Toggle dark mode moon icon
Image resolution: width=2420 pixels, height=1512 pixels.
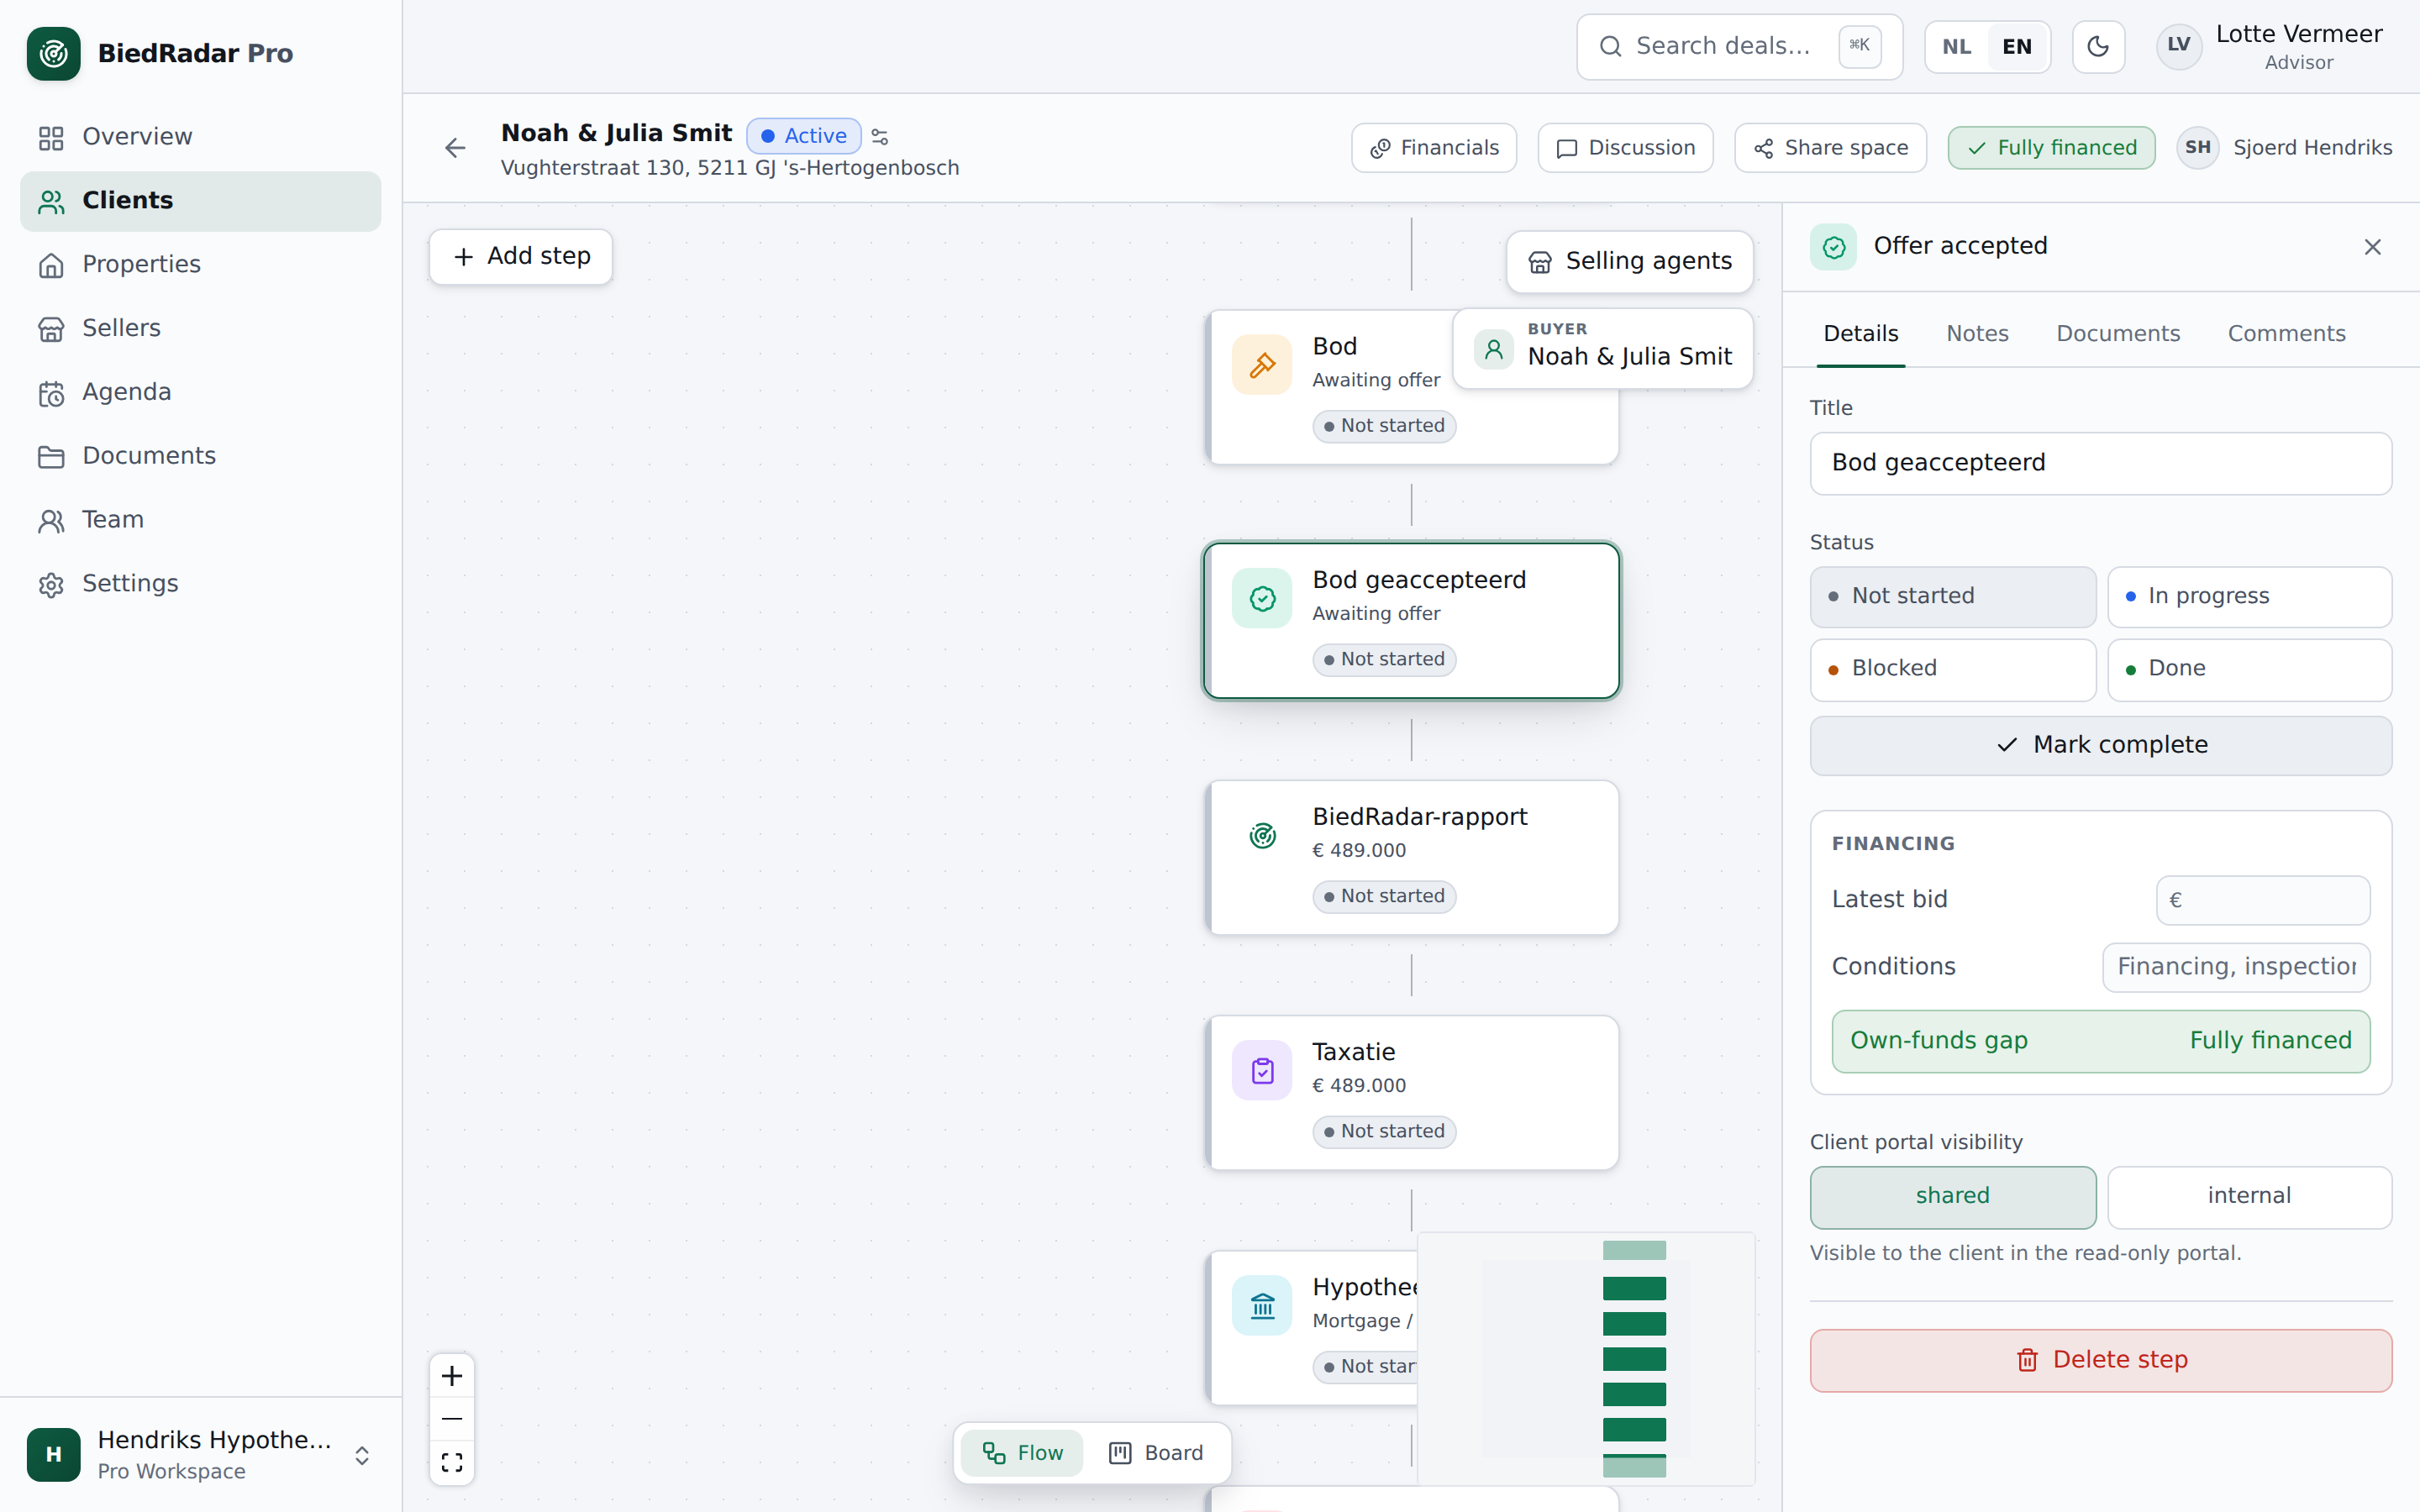pos(2098,46)
